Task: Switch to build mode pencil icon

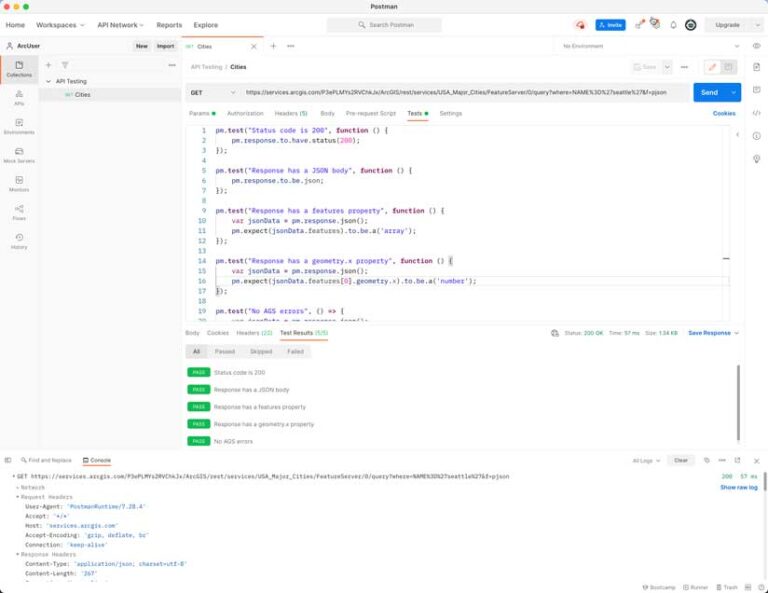Action: click(x=712, y=67)
